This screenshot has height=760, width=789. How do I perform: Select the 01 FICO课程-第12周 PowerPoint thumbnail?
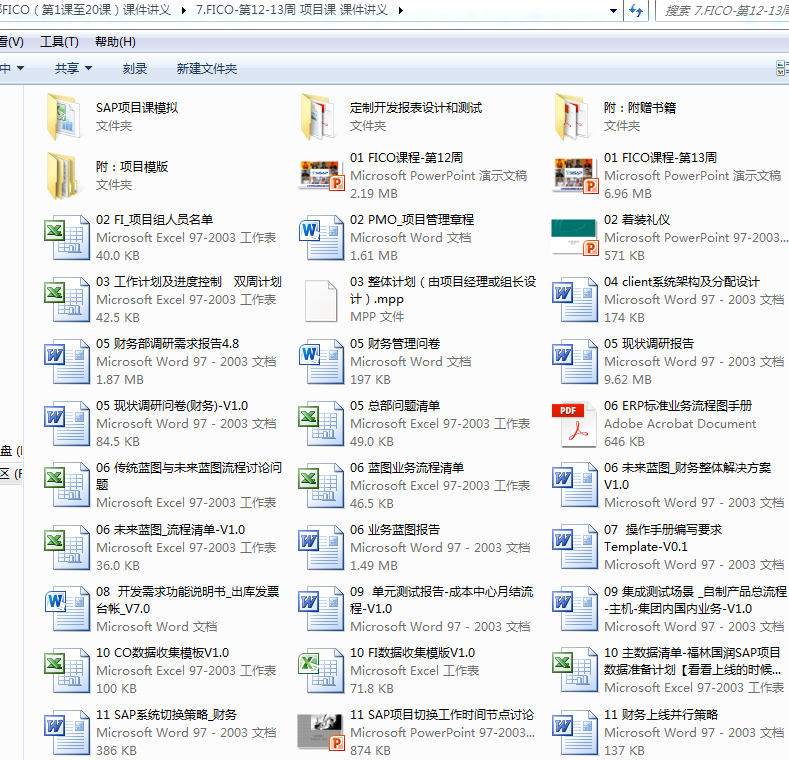coord(321,175)
